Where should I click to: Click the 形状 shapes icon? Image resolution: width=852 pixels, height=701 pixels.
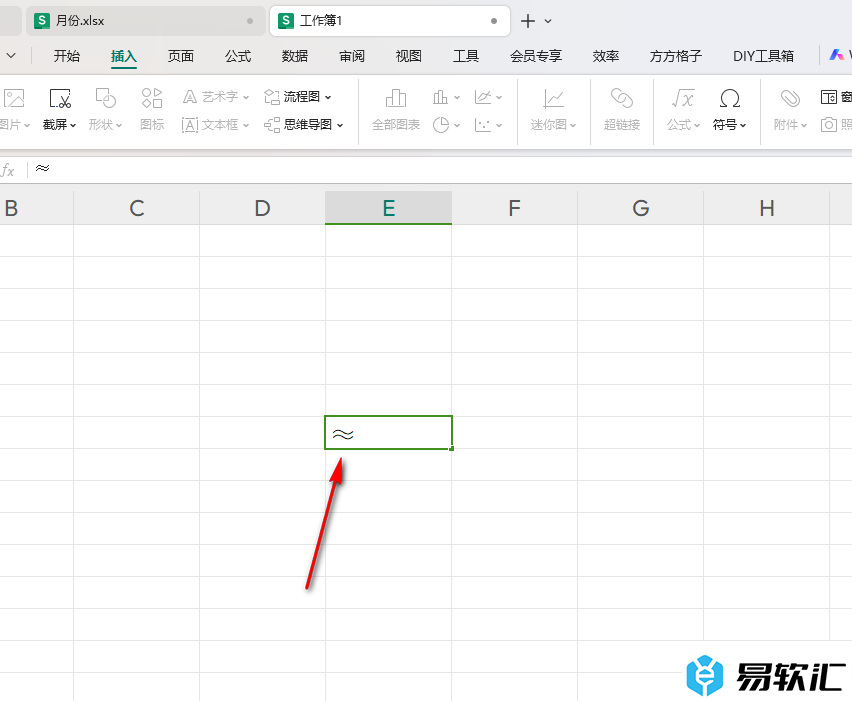pos(105,98)
